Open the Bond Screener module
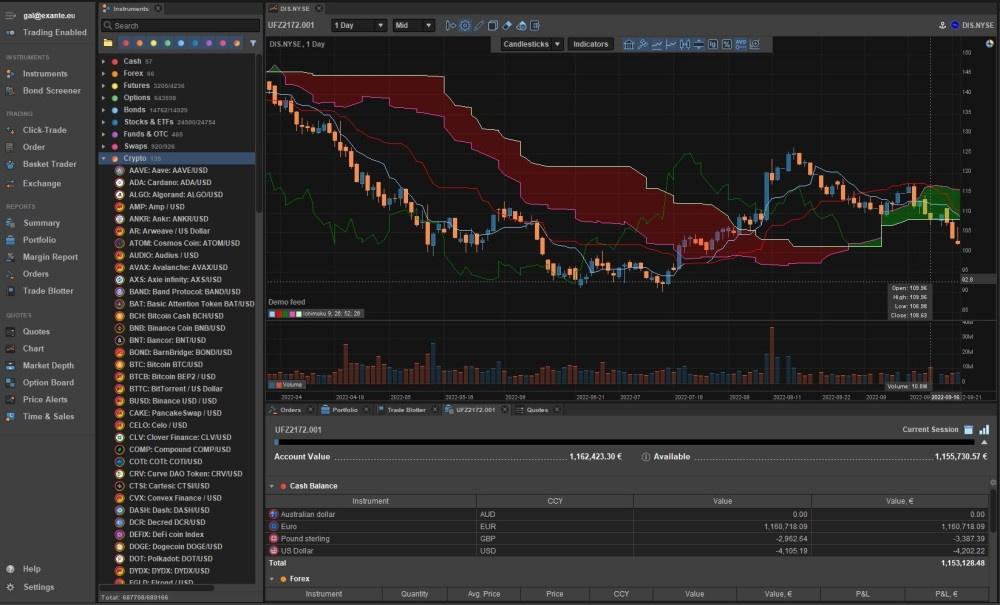The height and width of the screenshot is (605, 1000). pyautogui.click(x=52, y=91)
